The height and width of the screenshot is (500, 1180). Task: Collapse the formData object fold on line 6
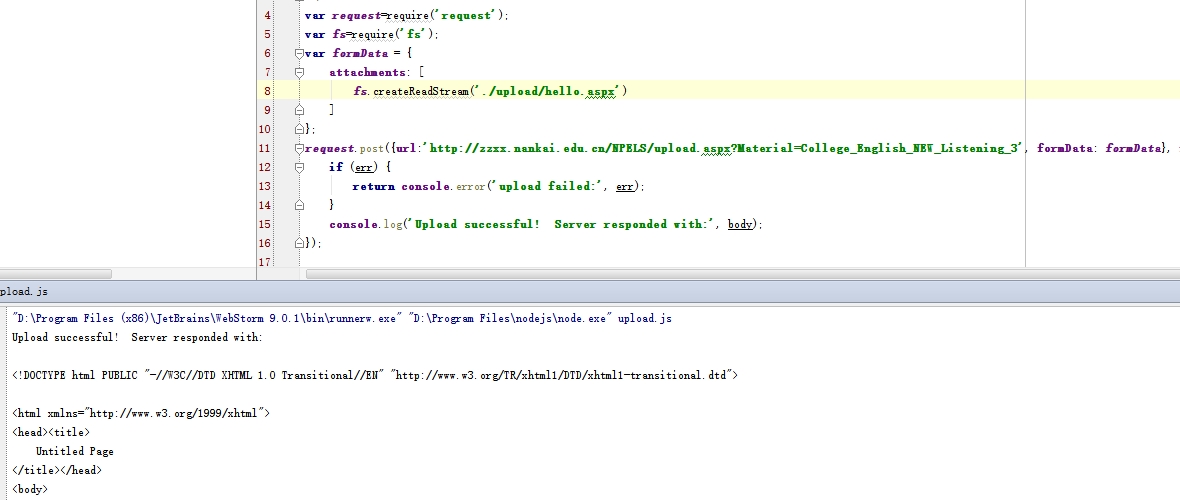pos(299,53)
